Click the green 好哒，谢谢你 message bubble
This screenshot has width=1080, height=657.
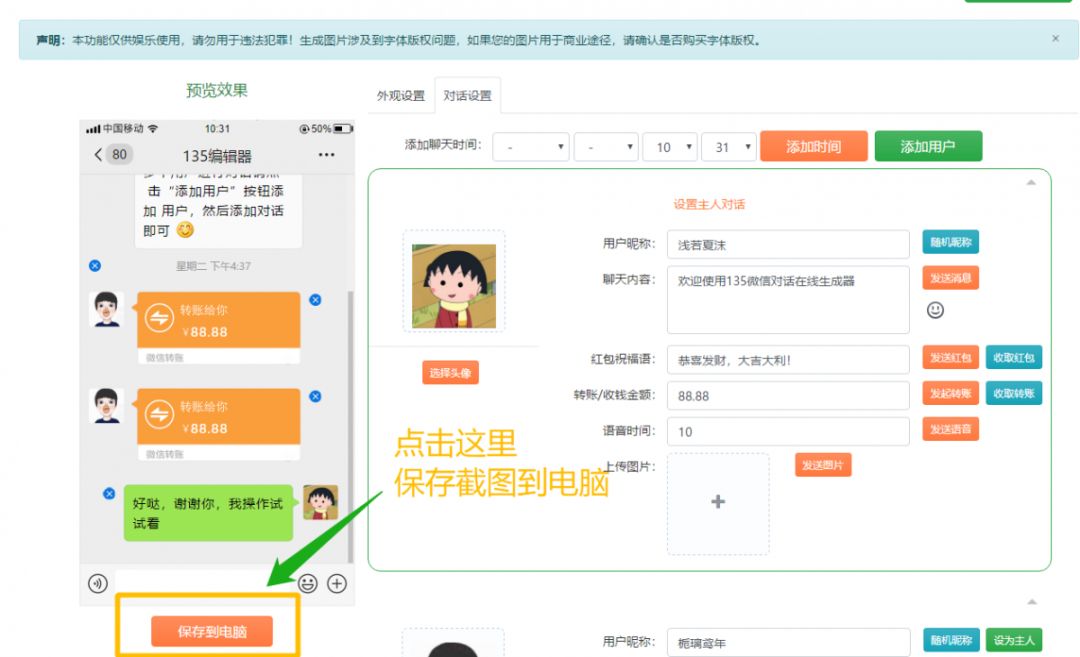tap(208, 513)
